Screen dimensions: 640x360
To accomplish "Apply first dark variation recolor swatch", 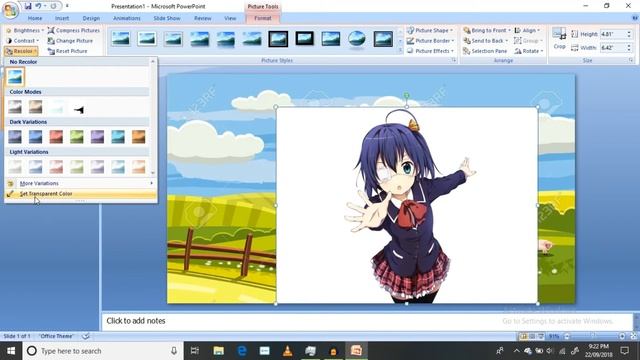I will click(15, 137).
